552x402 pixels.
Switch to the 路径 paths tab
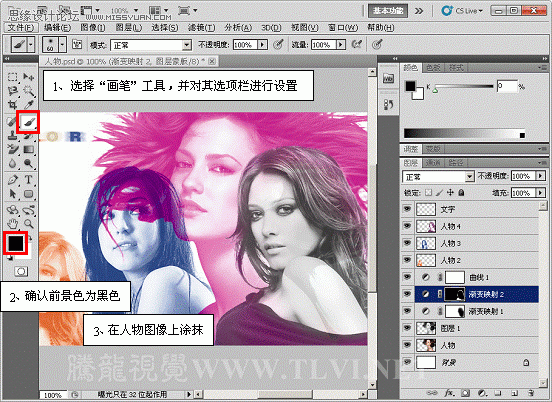coord(456,163)
